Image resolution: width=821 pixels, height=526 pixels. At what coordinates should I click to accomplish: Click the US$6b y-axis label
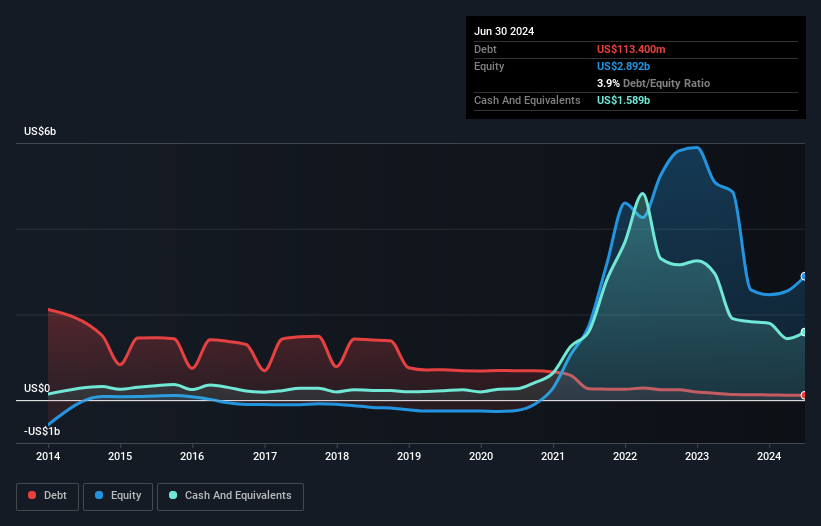[40, 131]
